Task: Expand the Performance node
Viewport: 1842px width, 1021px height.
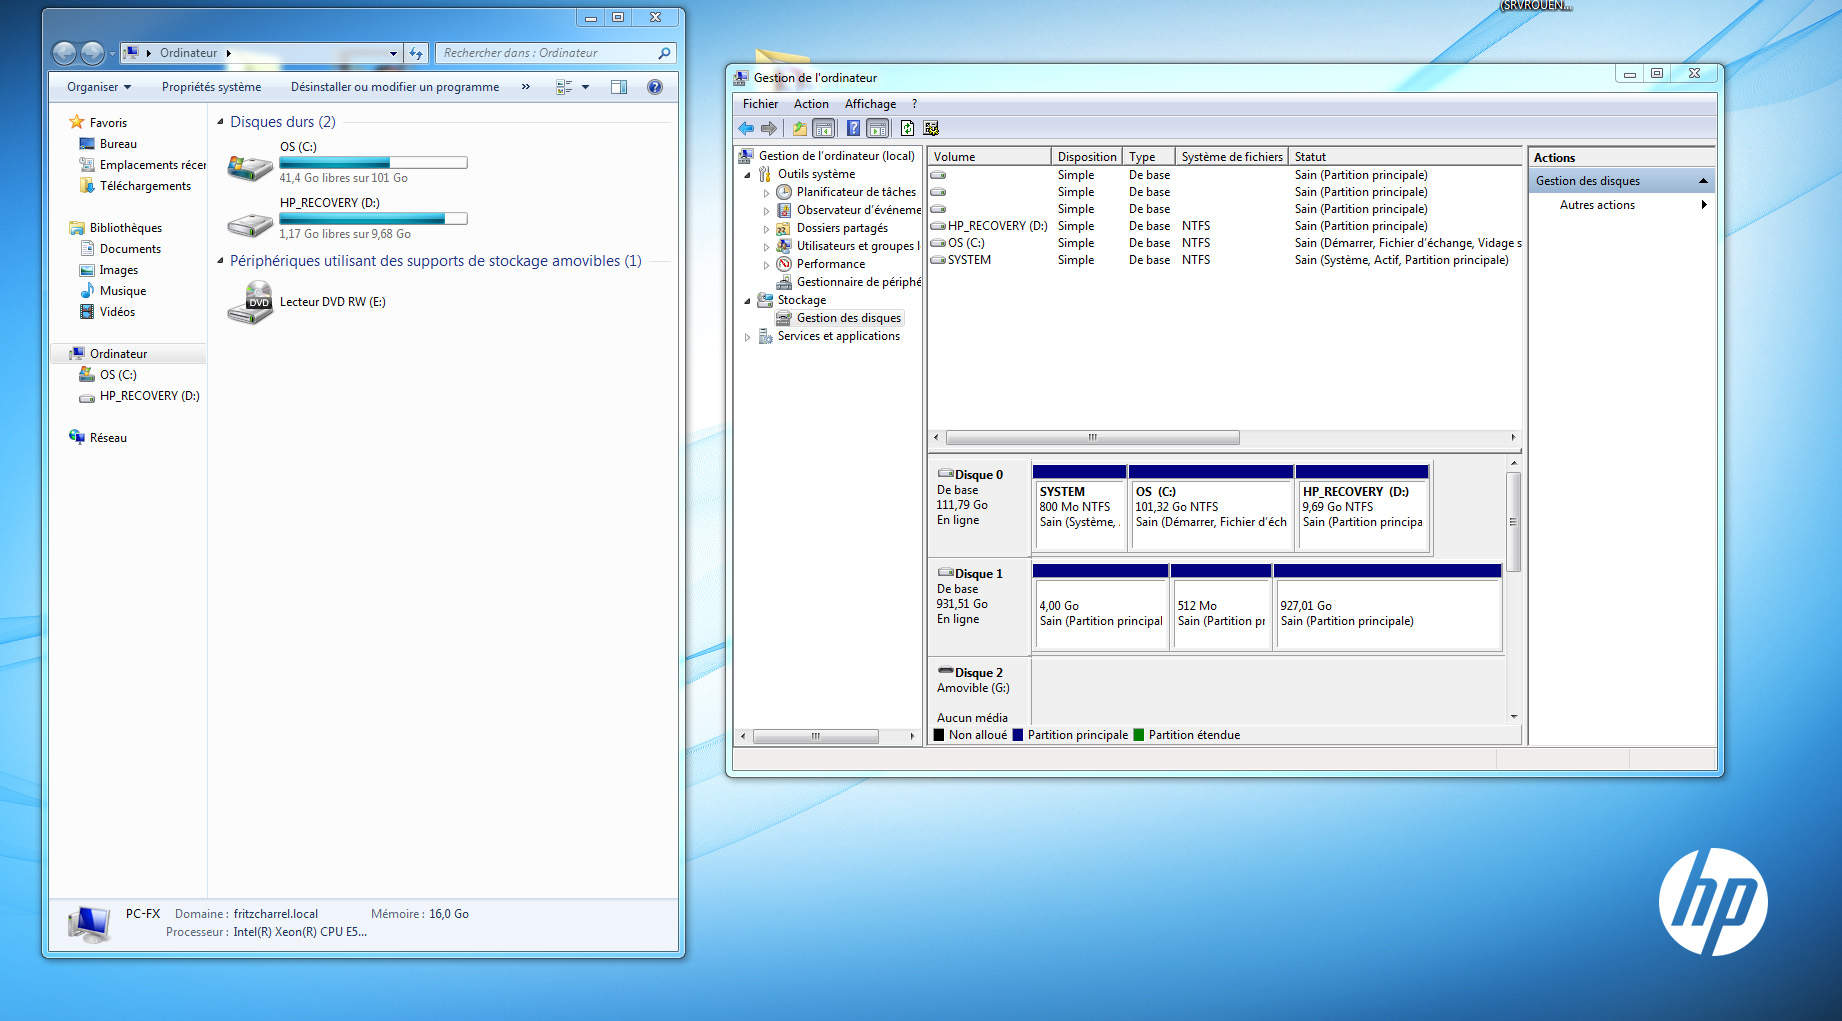Action: tap(766, 264)
